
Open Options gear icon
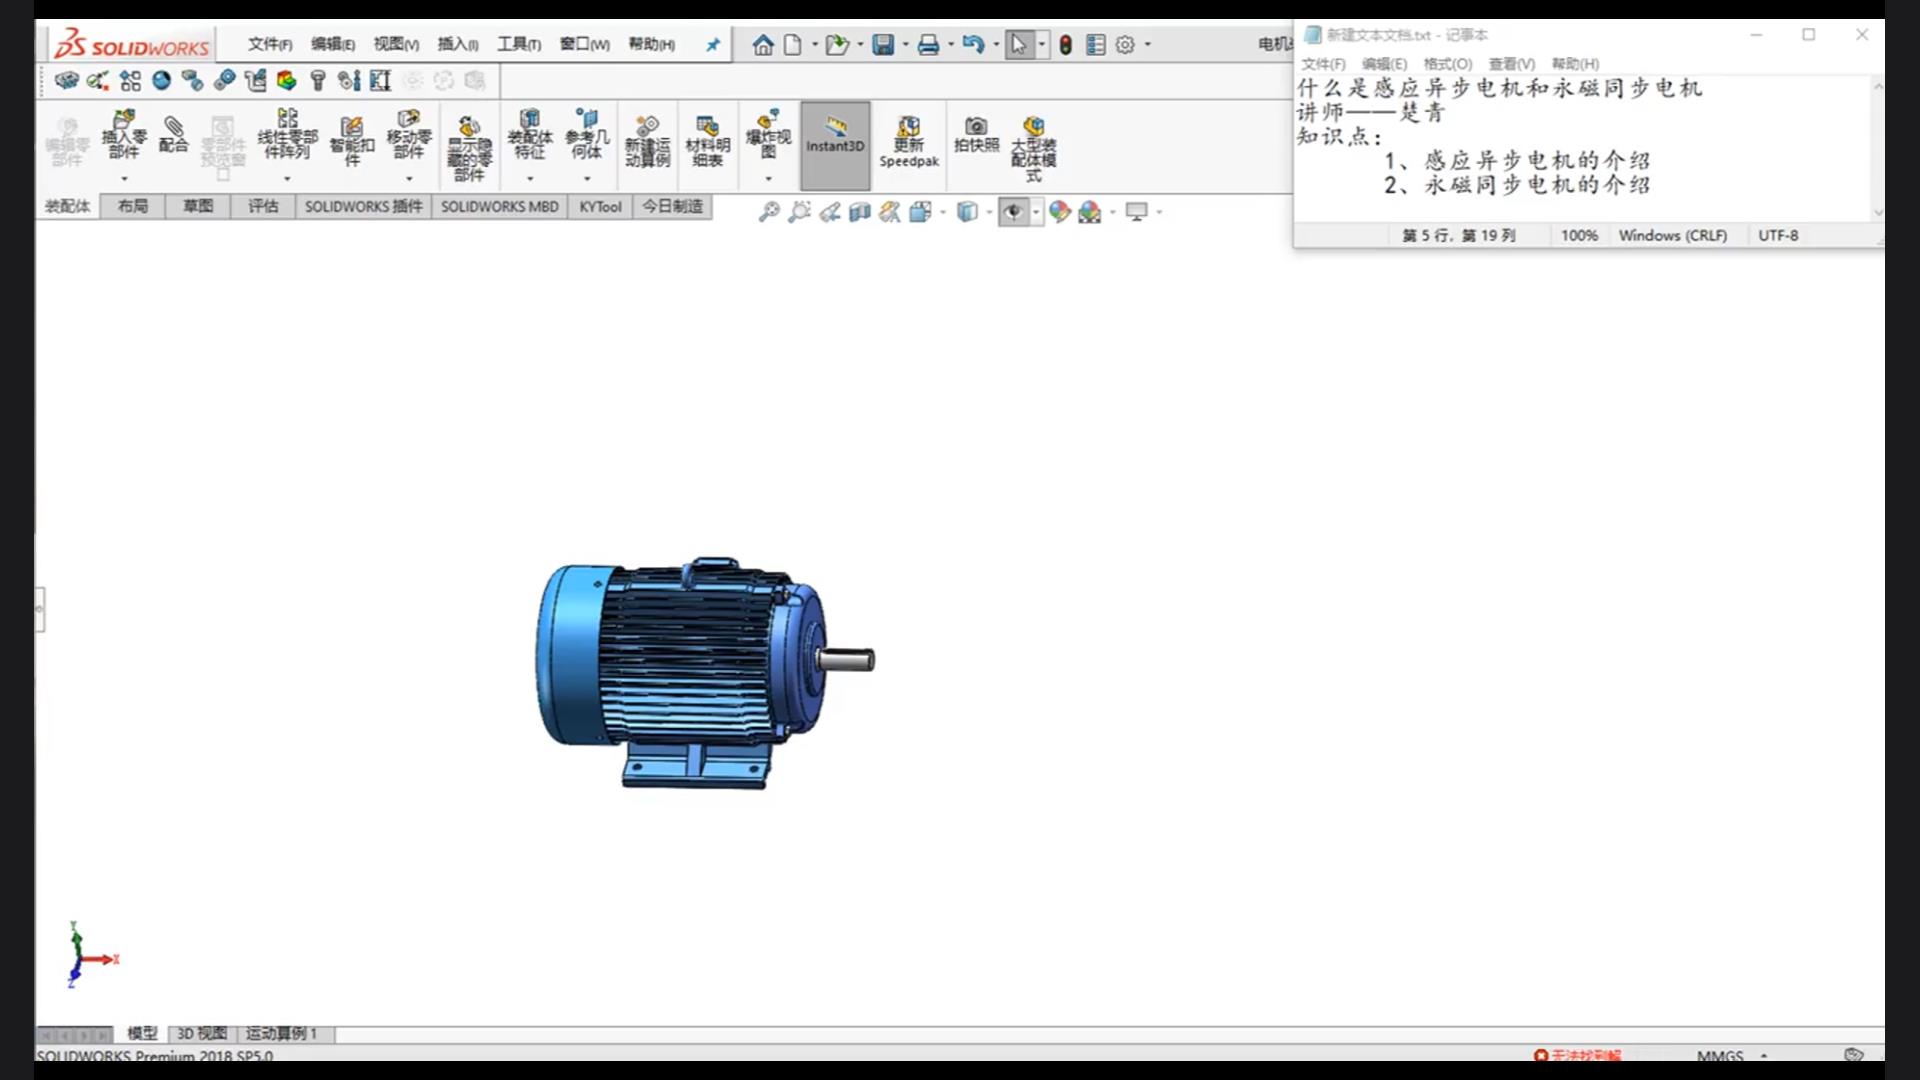[x=1125, y=45]
